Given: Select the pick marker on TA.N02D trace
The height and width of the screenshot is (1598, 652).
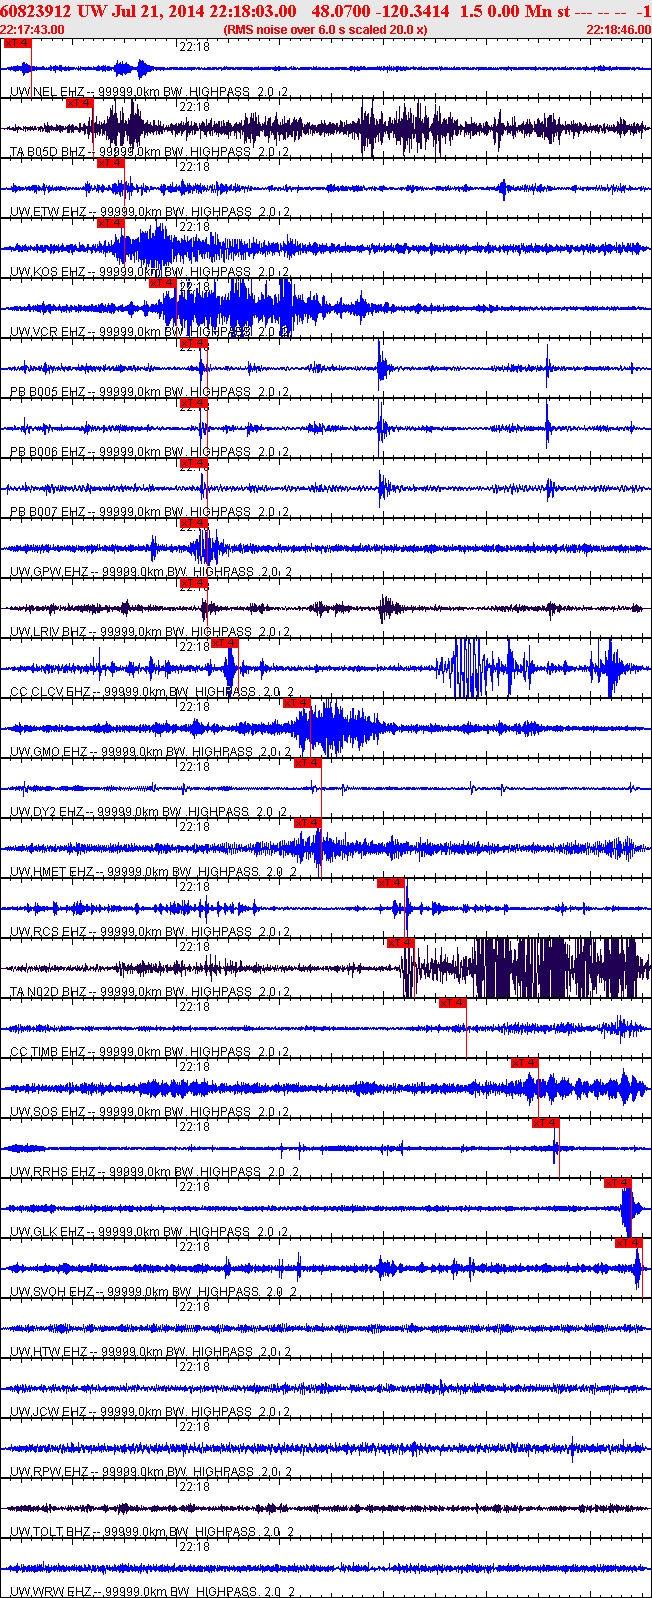Looking at the screenshot, I should click(401, 943).
